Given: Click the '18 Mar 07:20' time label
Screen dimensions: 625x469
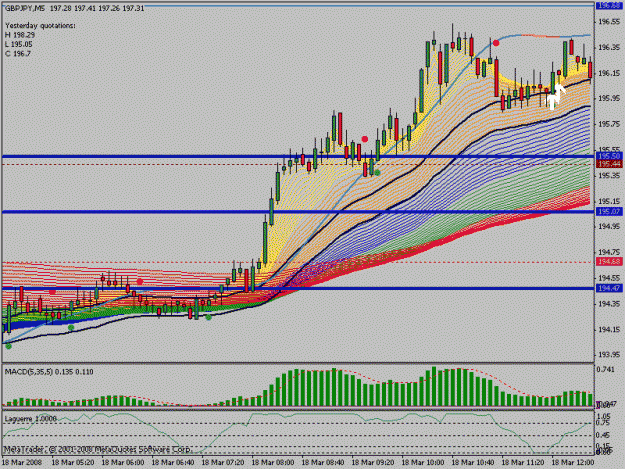Looking at the screenshot, I should tap(223, 462).
